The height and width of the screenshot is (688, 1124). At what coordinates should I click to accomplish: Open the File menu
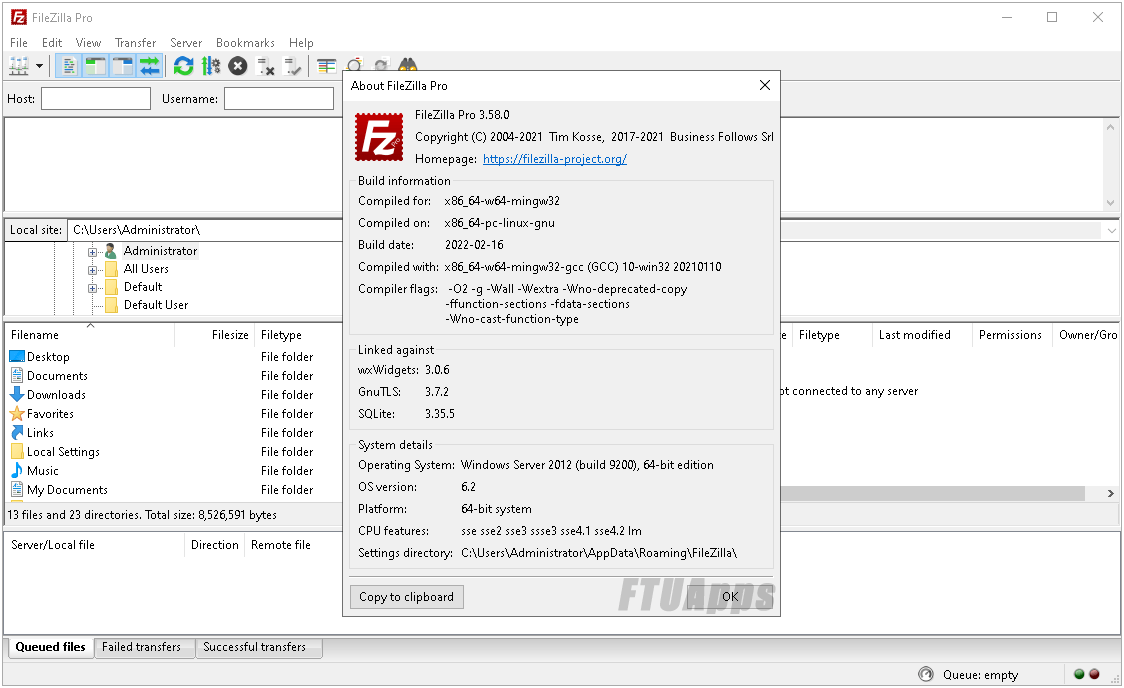click(x=19, y=42)
